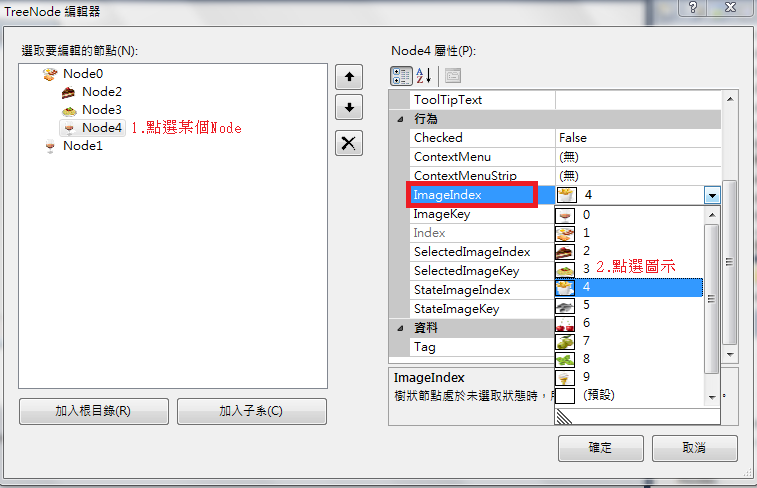Image resolution: width=757 pixels, height=488 pixels.
Task: Click the image dropdown list's scrollbar down arrow
Action: click(712, 398)
